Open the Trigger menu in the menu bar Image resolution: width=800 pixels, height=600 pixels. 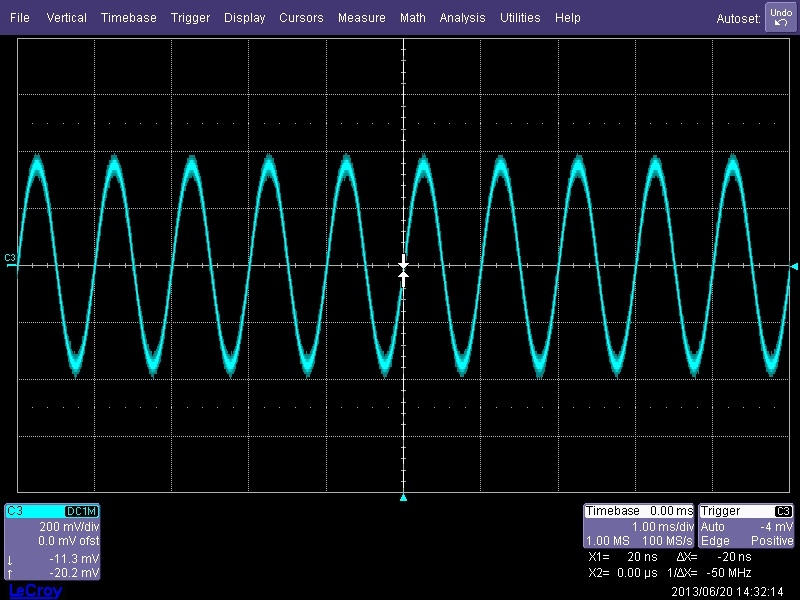[190, 18]
